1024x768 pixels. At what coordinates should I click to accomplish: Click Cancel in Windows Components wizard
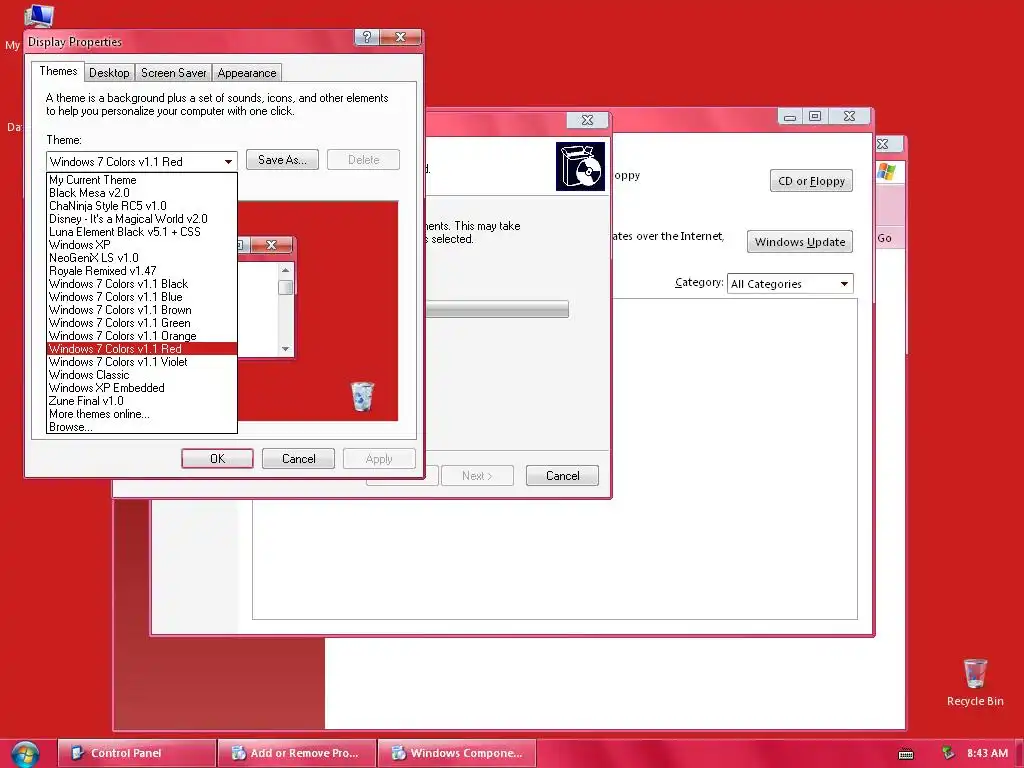pos(562,475)
